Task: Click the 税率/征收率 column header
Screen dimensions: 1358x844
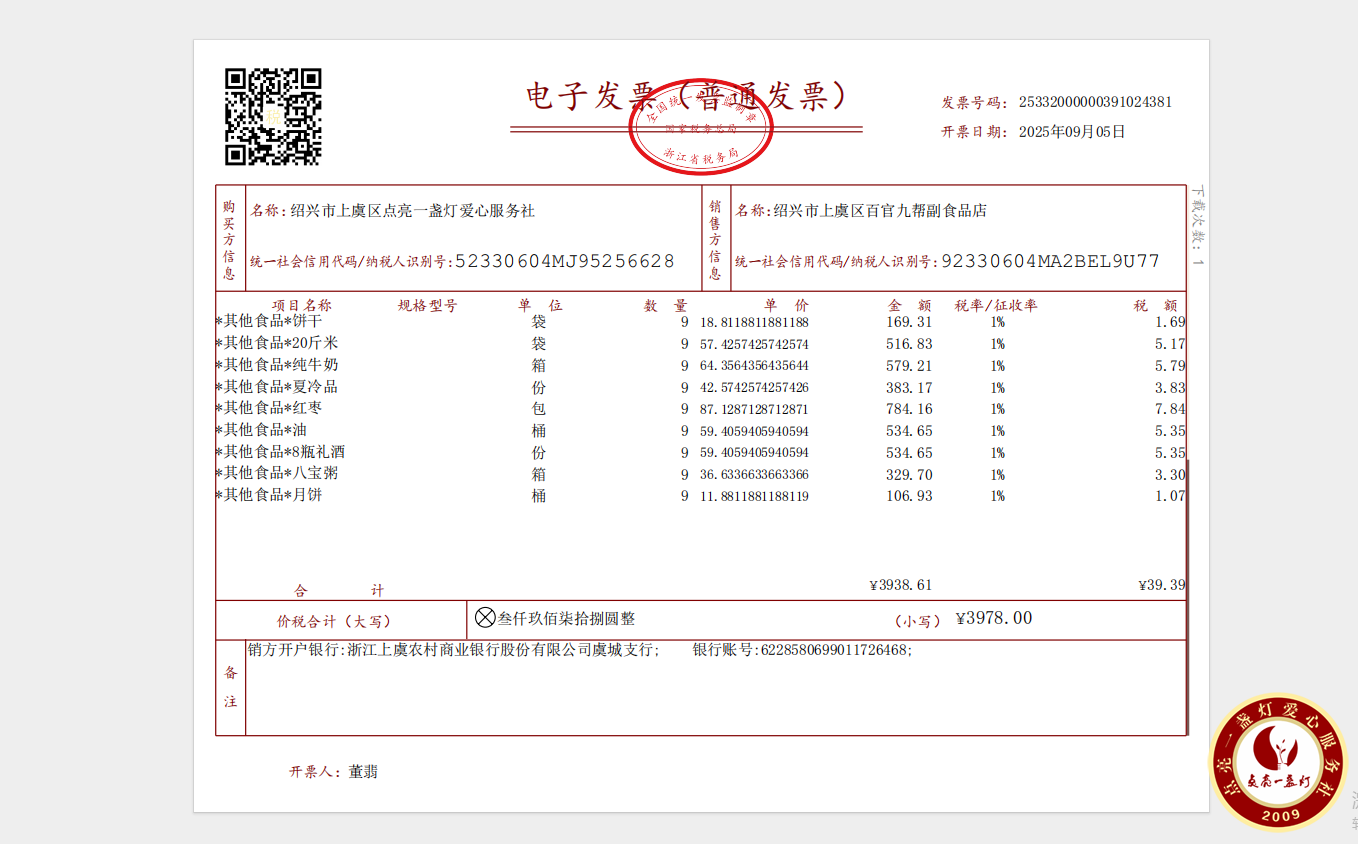Action: tap(996, 305)
